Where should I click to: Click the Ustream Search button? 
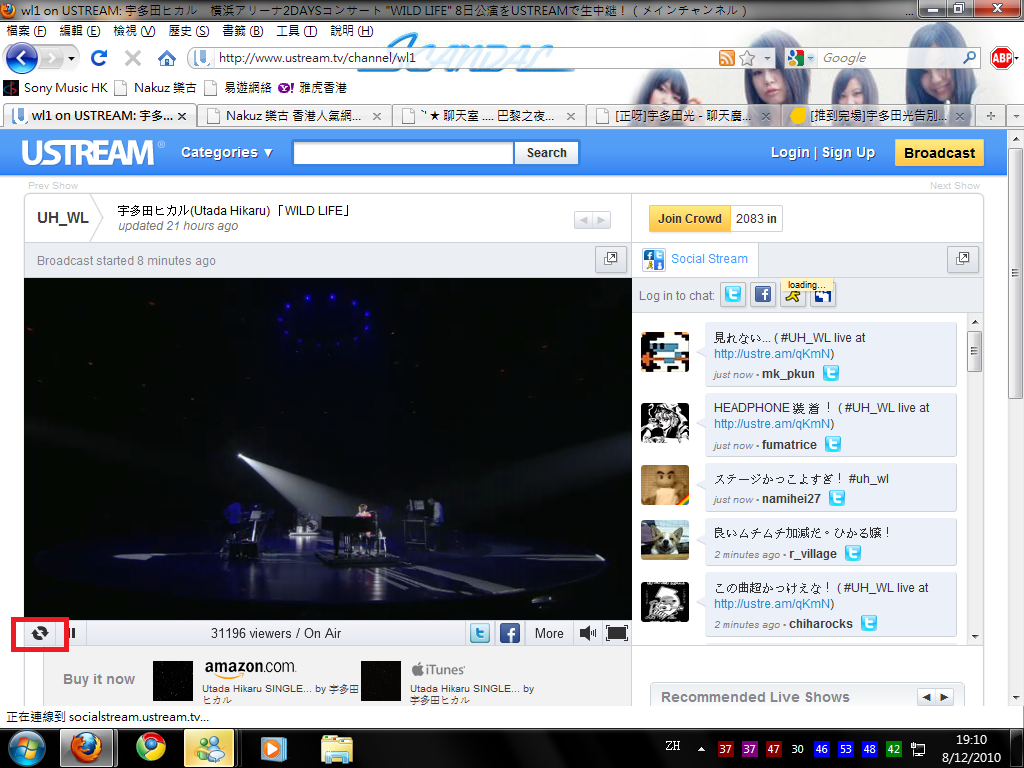(x=547, y=153)
